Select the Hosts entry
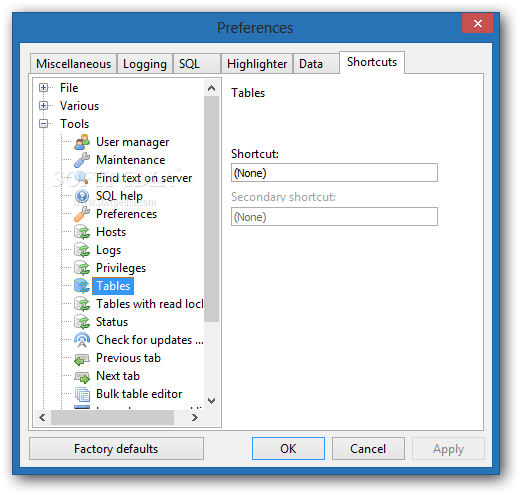The image size is (520, 495). click(111, 232)
